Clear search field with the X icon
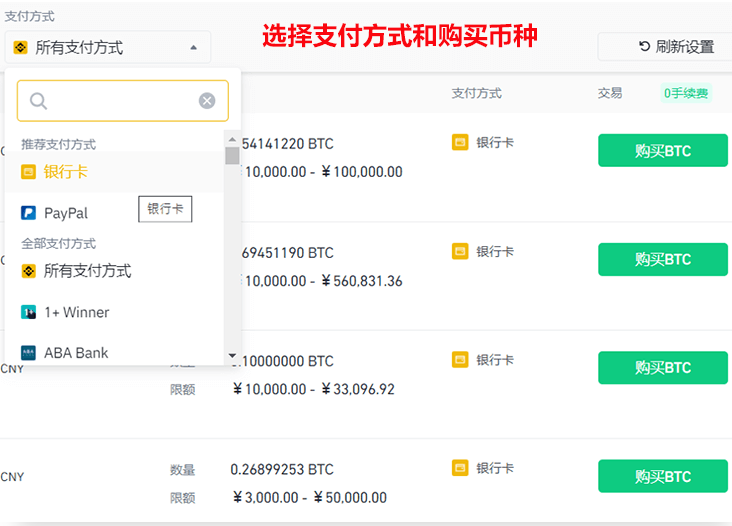Image resolution: width=732 pixels, height=526 pixels. [x=207, y=101]
